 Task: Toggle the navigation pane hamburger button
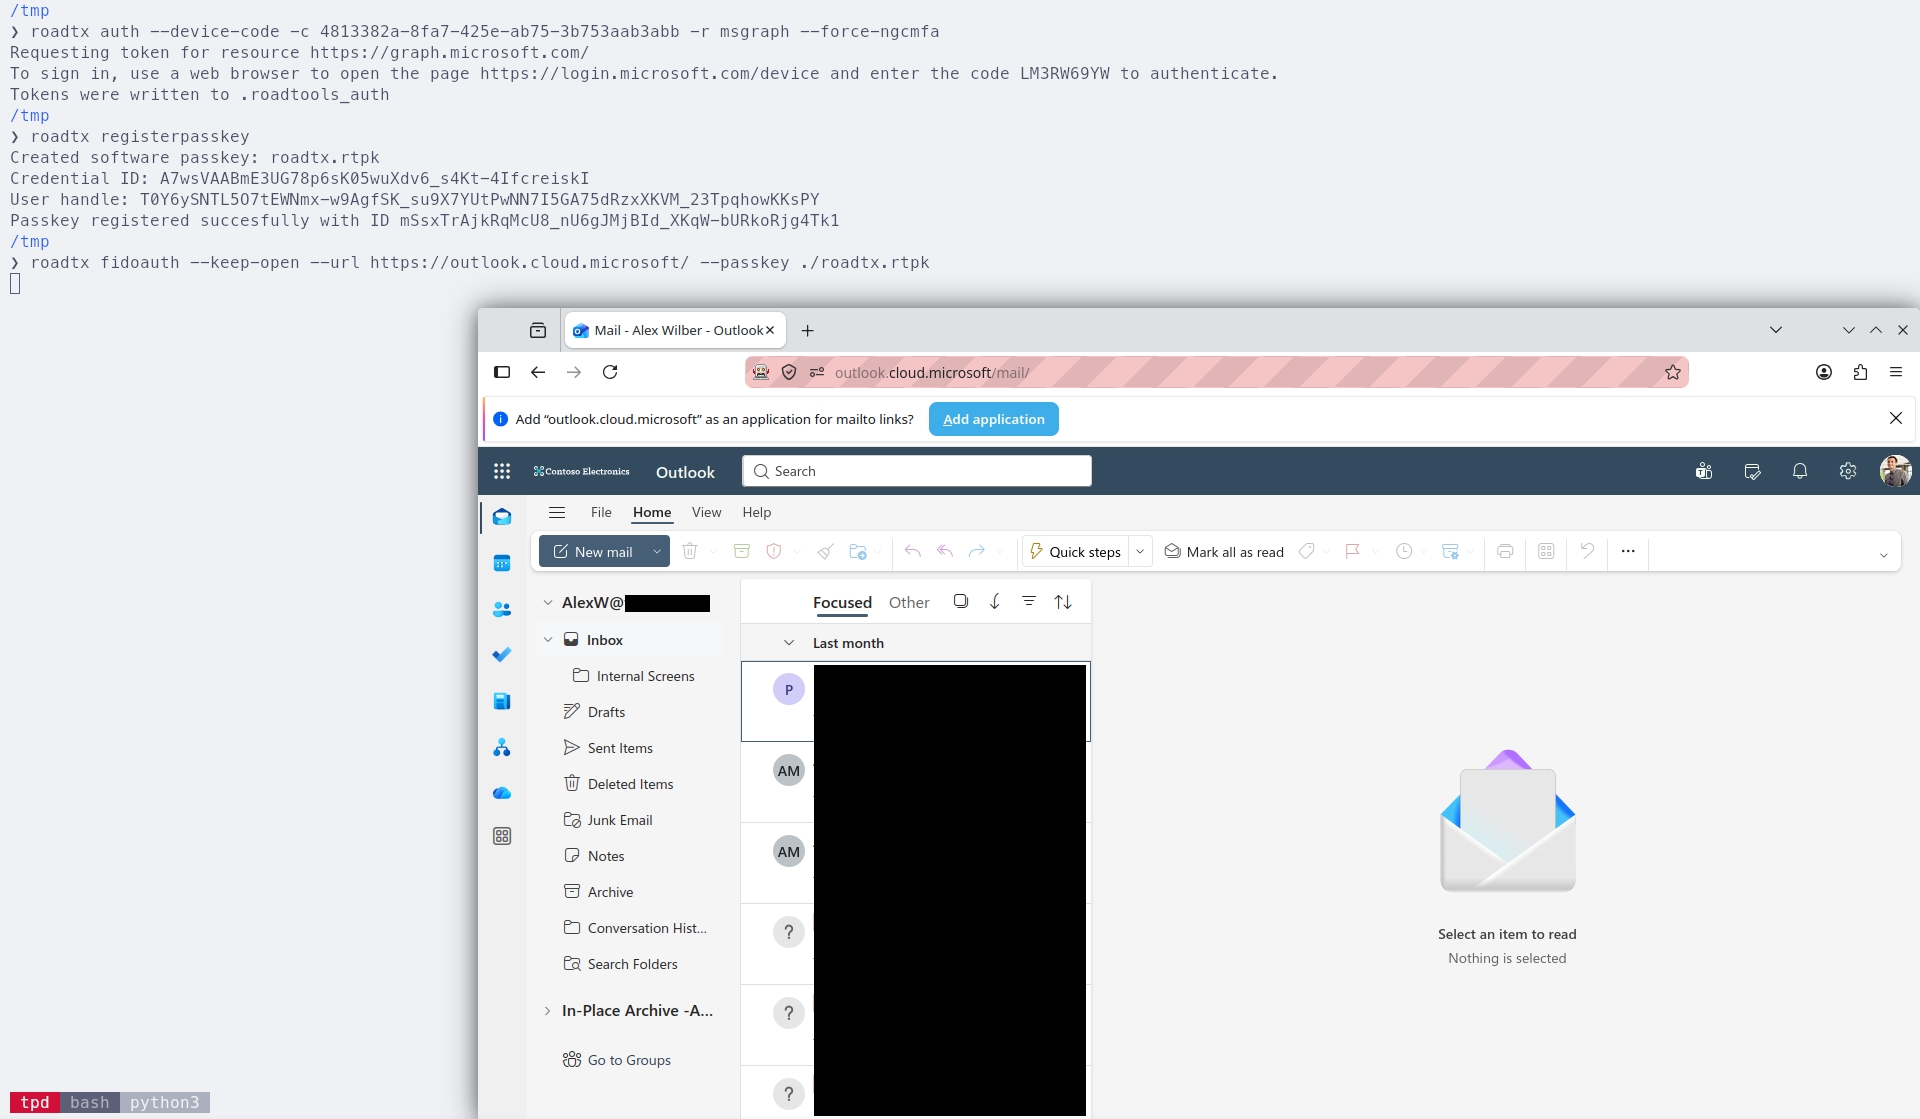pos(557,512)
